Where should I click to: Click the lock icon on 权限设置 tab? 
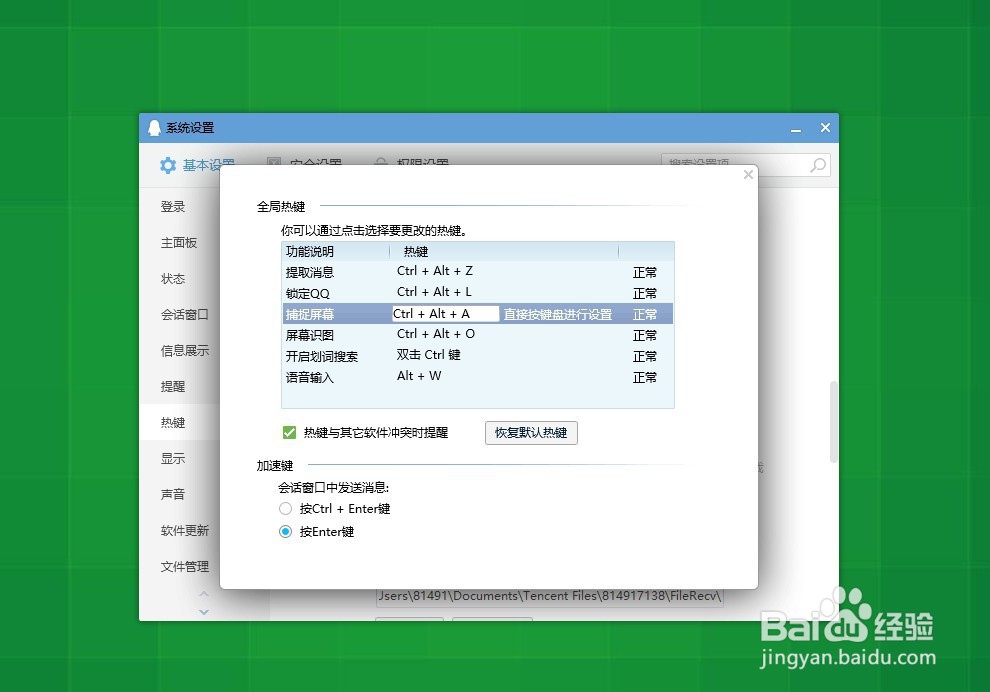click(x=382, y=163)
